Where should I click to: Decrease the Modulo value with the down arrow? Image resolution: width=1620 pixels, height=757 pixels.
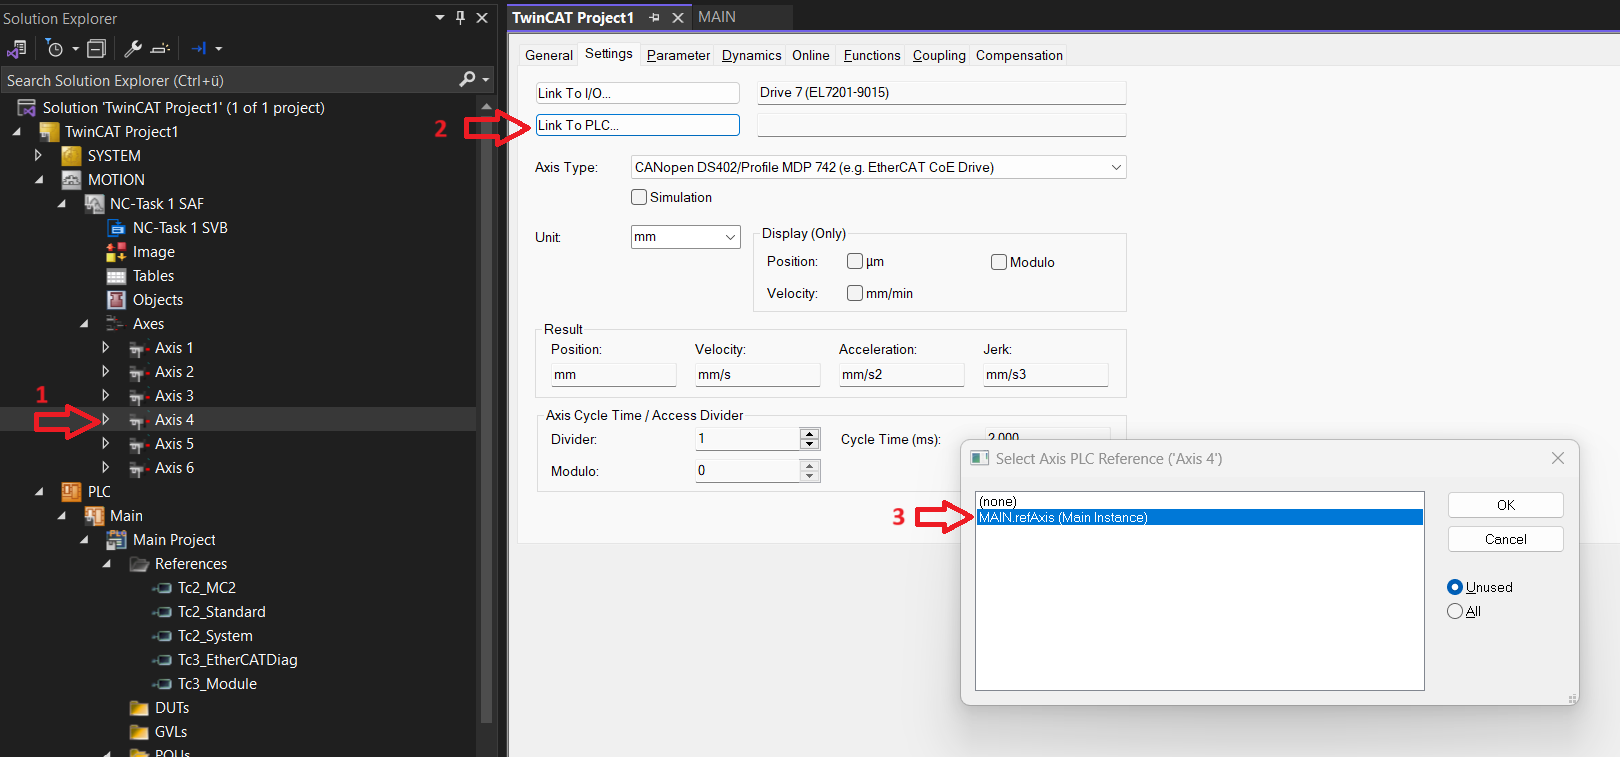(810, 476)
